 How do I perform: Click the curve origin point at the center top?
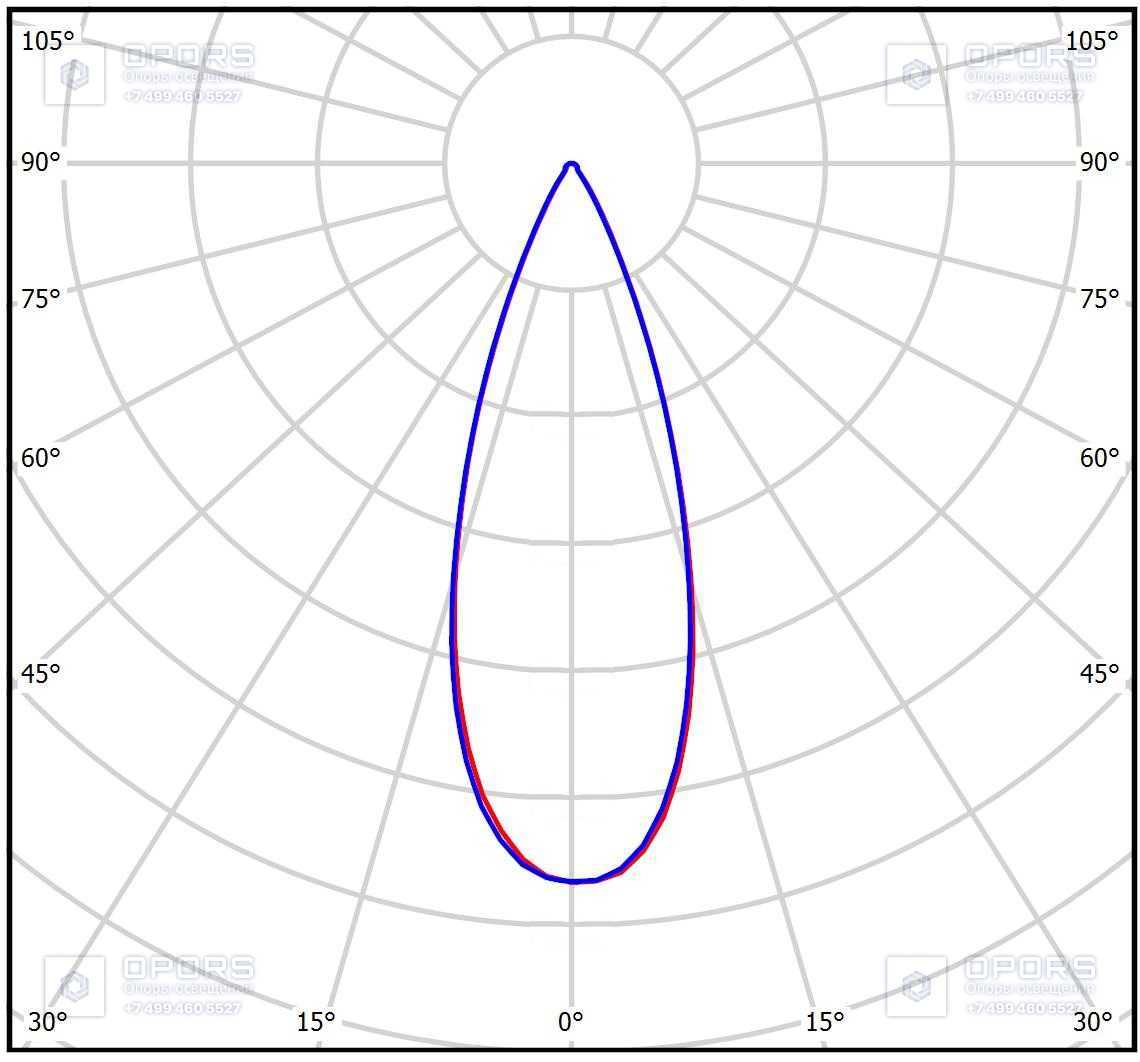[x=571, y=166]
